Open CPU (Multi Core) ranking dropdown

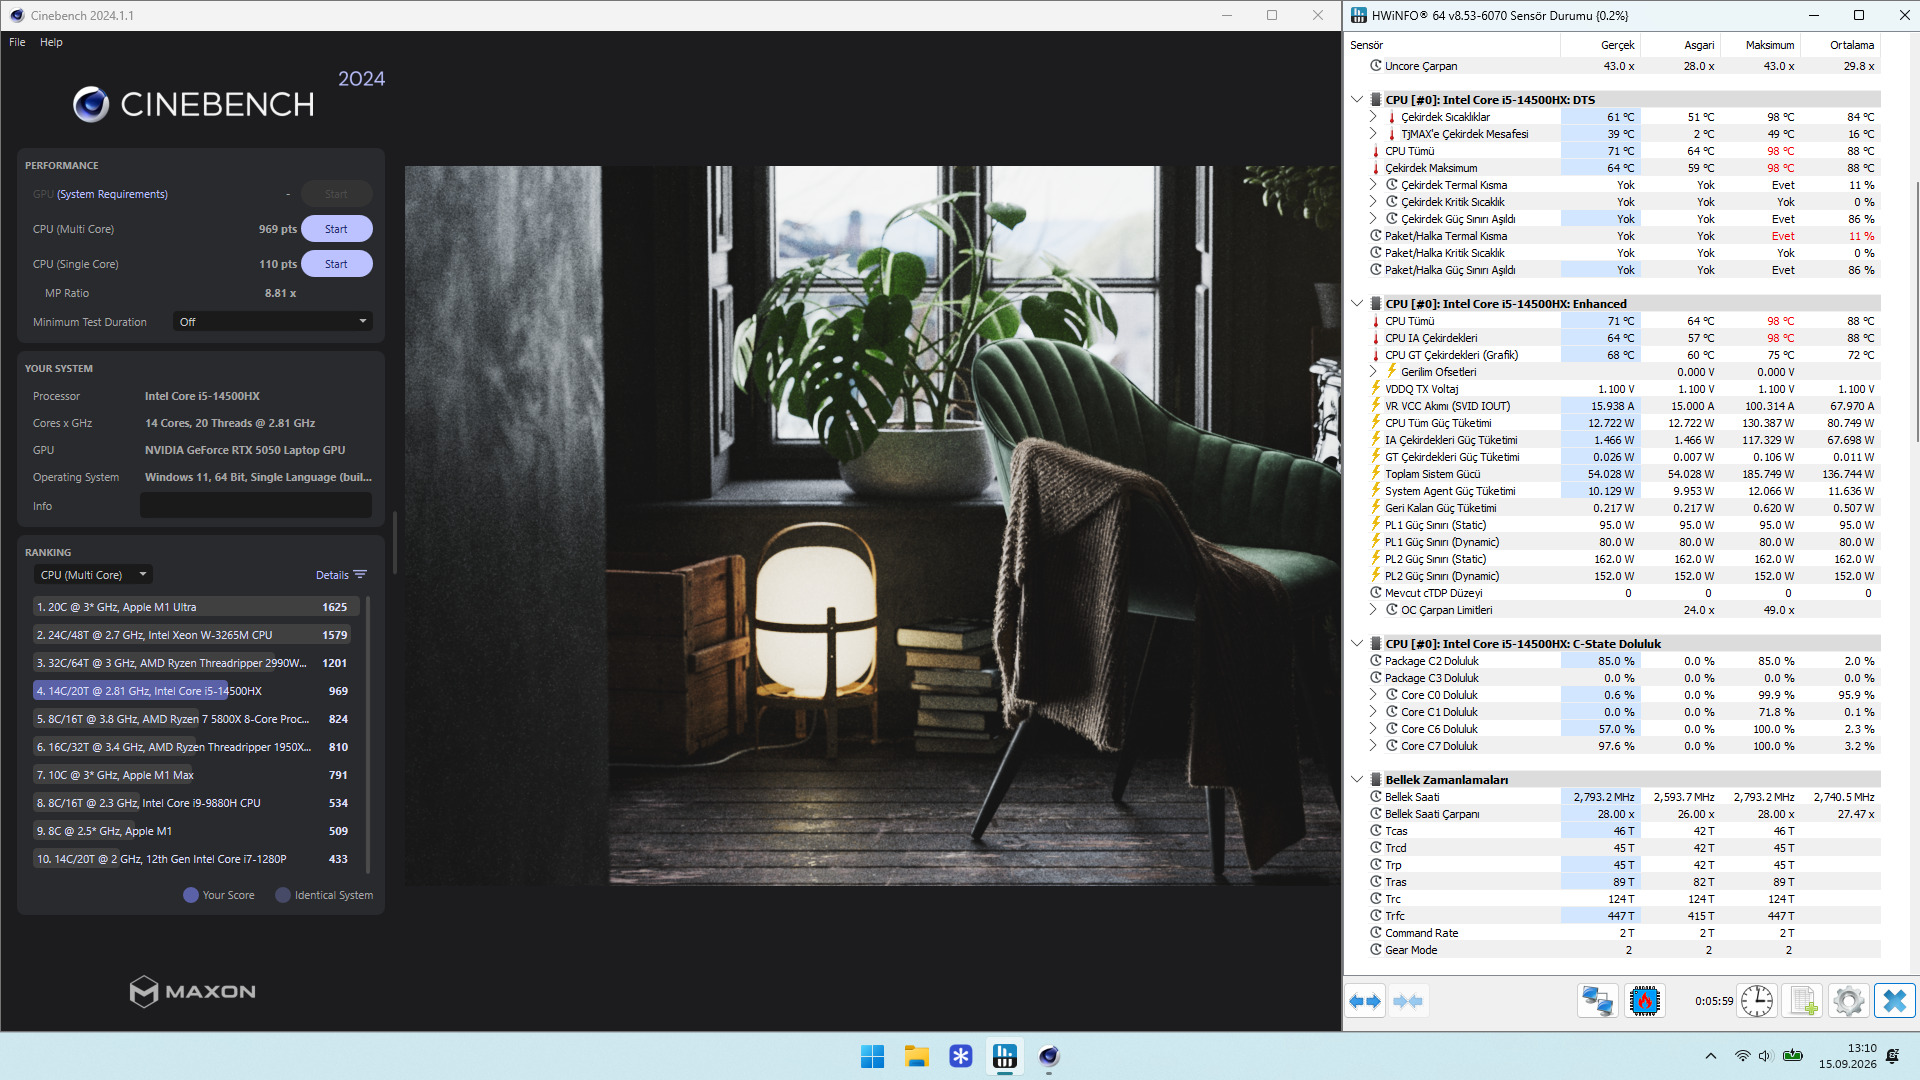pyautogui.click(x=93, y=575)
